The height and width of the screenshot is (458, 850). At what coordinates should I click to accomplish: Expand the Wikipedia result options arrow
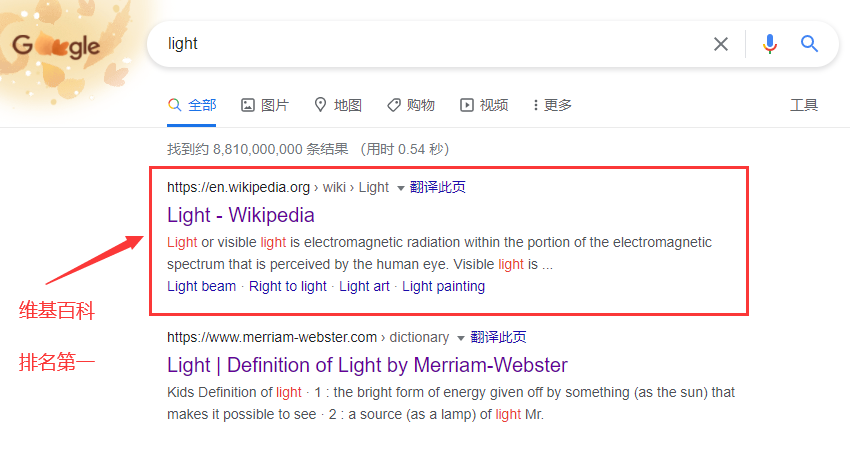pos(401,187)
